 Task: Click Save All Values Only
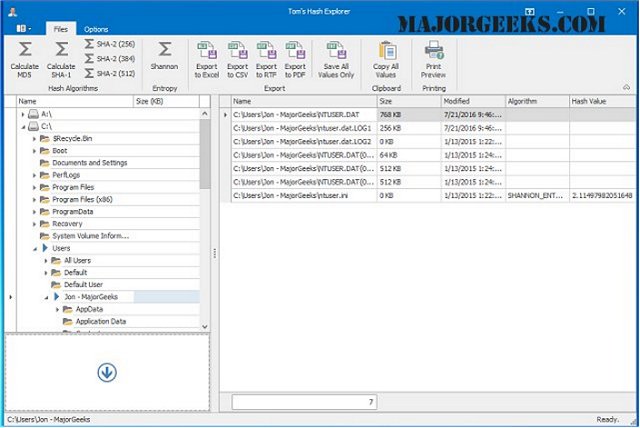[x=336, y=60]
